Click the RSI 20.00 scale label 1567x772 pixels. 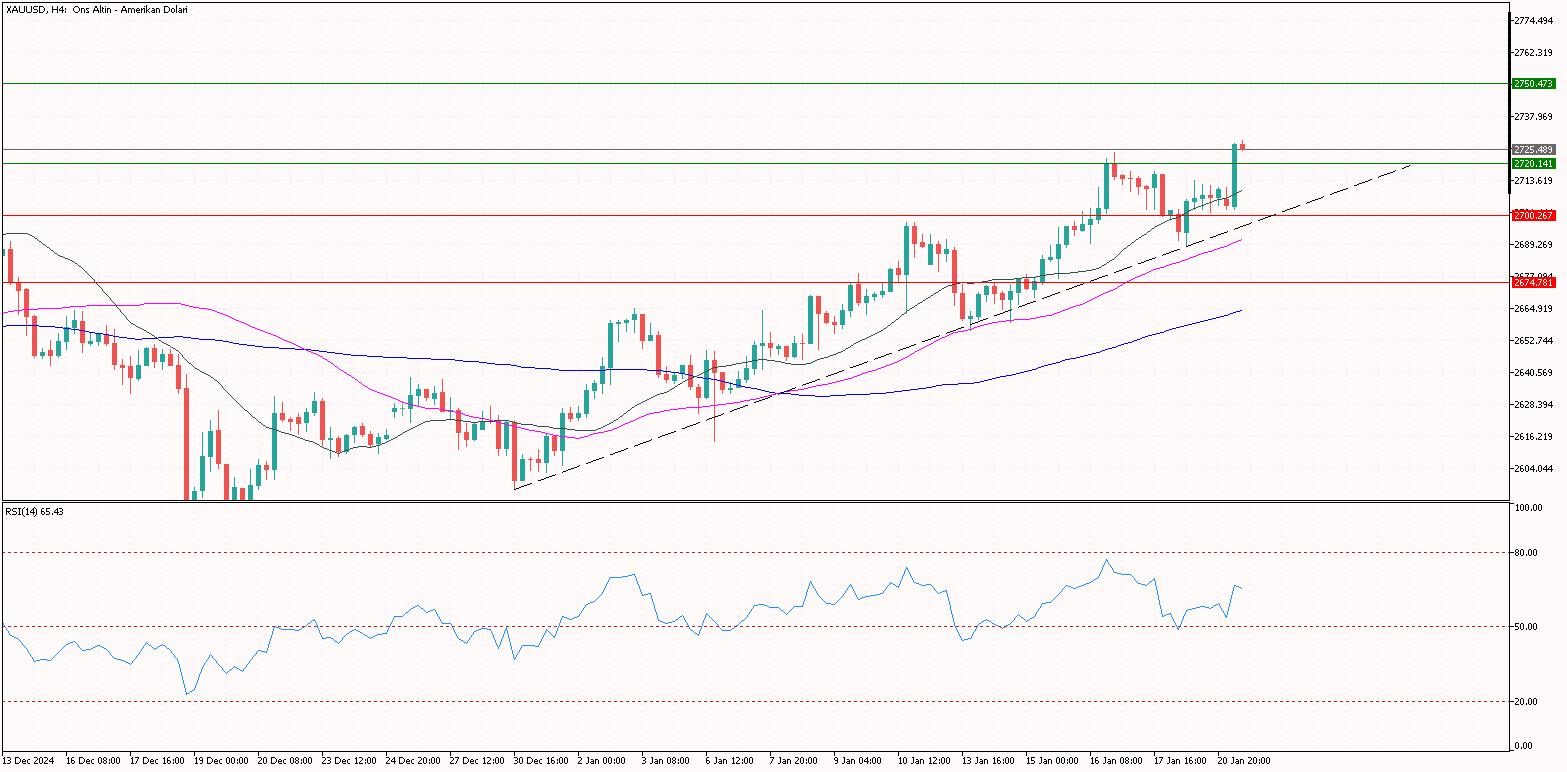point(1527,702)
